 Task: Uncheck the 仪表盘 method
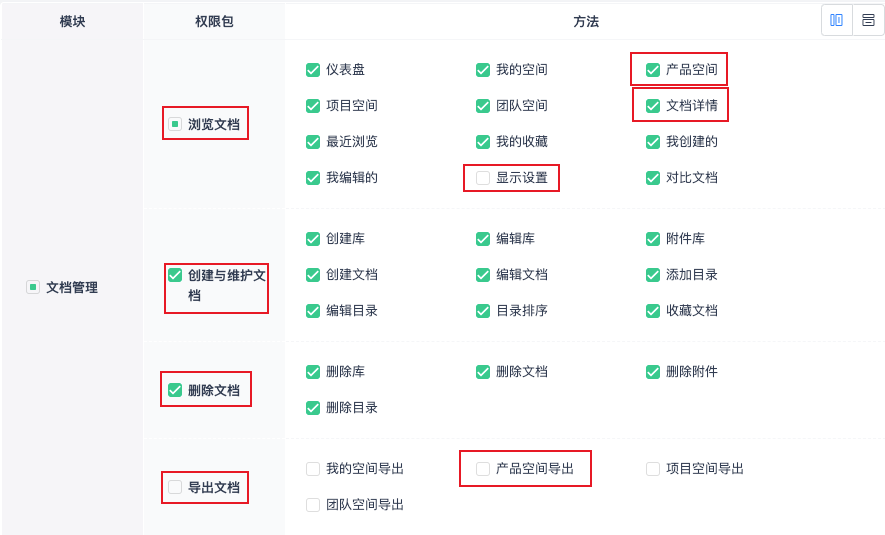click(x=313, y=70)
